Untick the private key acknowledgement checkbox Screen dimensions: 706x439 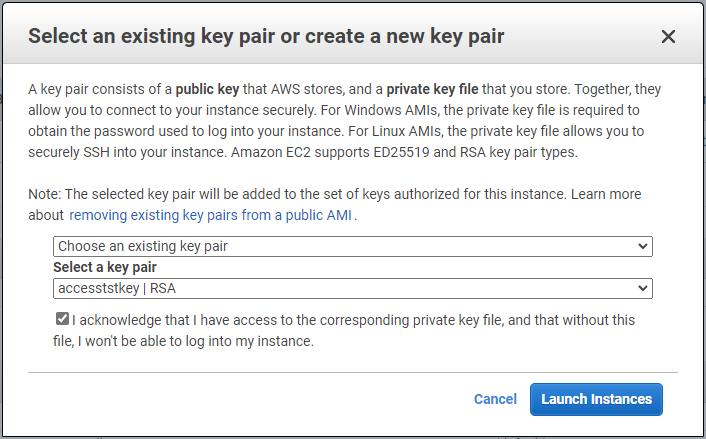click(63, 320)
